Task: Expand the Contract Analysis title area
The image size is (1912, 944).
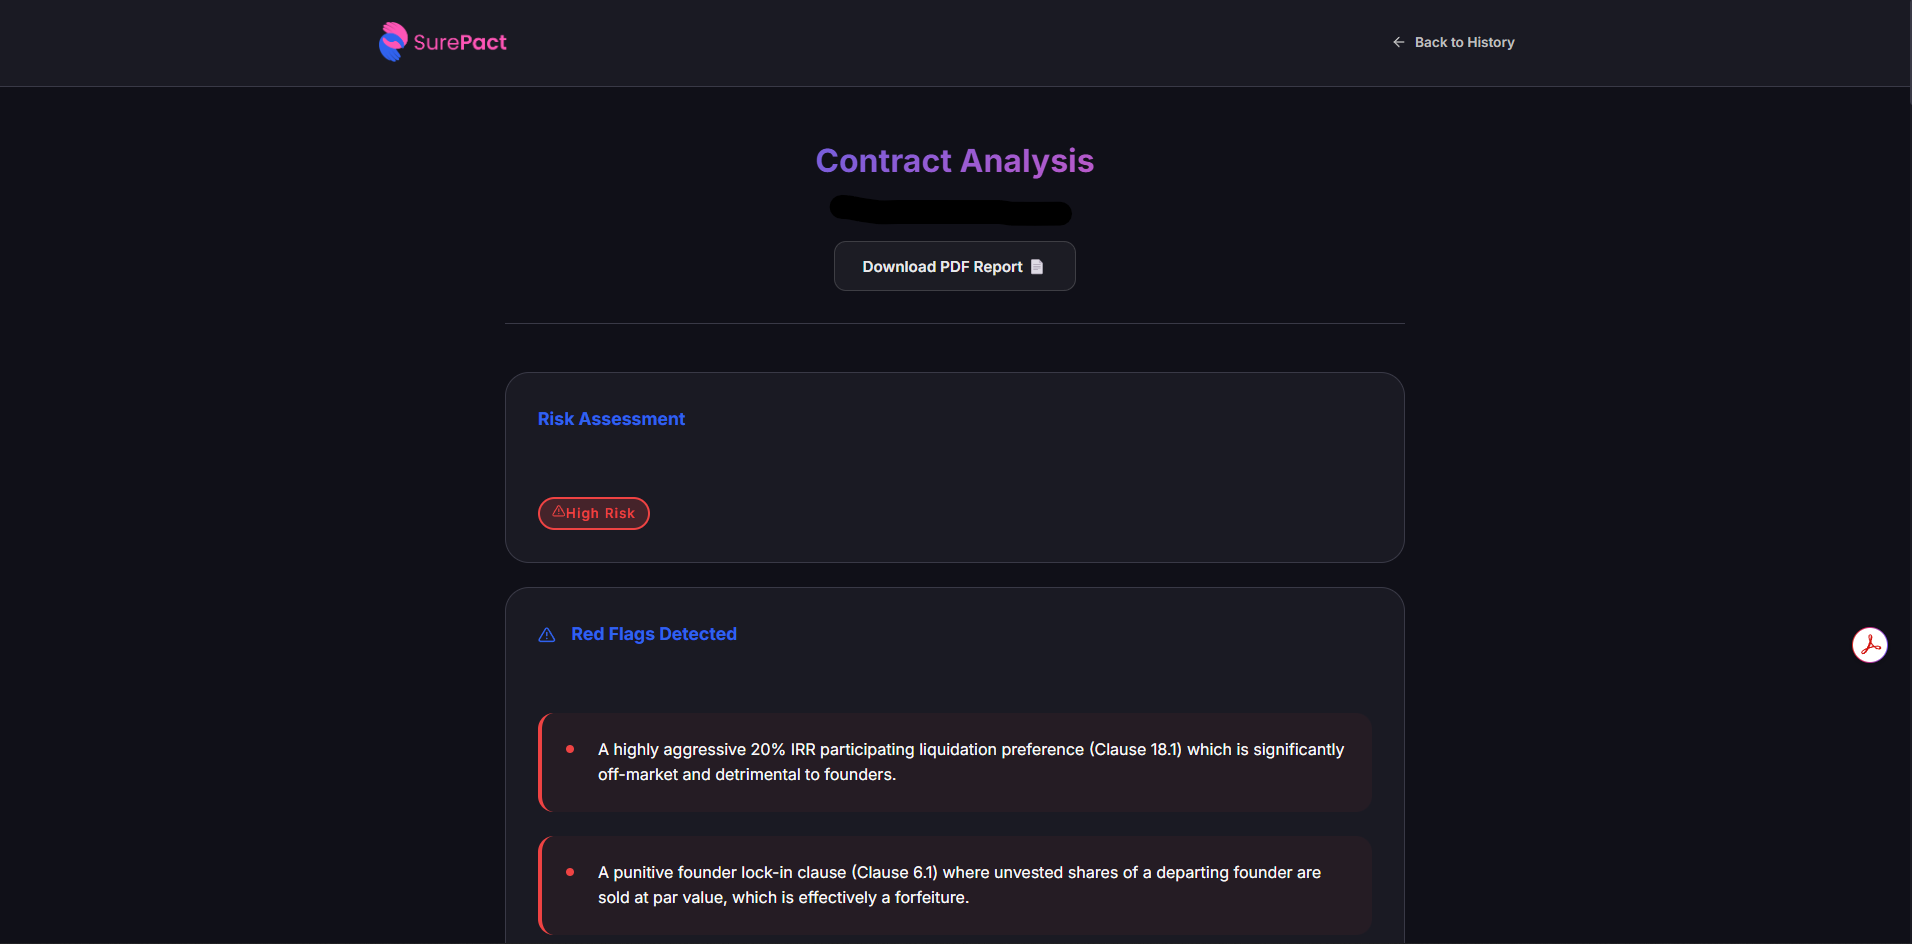Action: click(x=954, y=160)
